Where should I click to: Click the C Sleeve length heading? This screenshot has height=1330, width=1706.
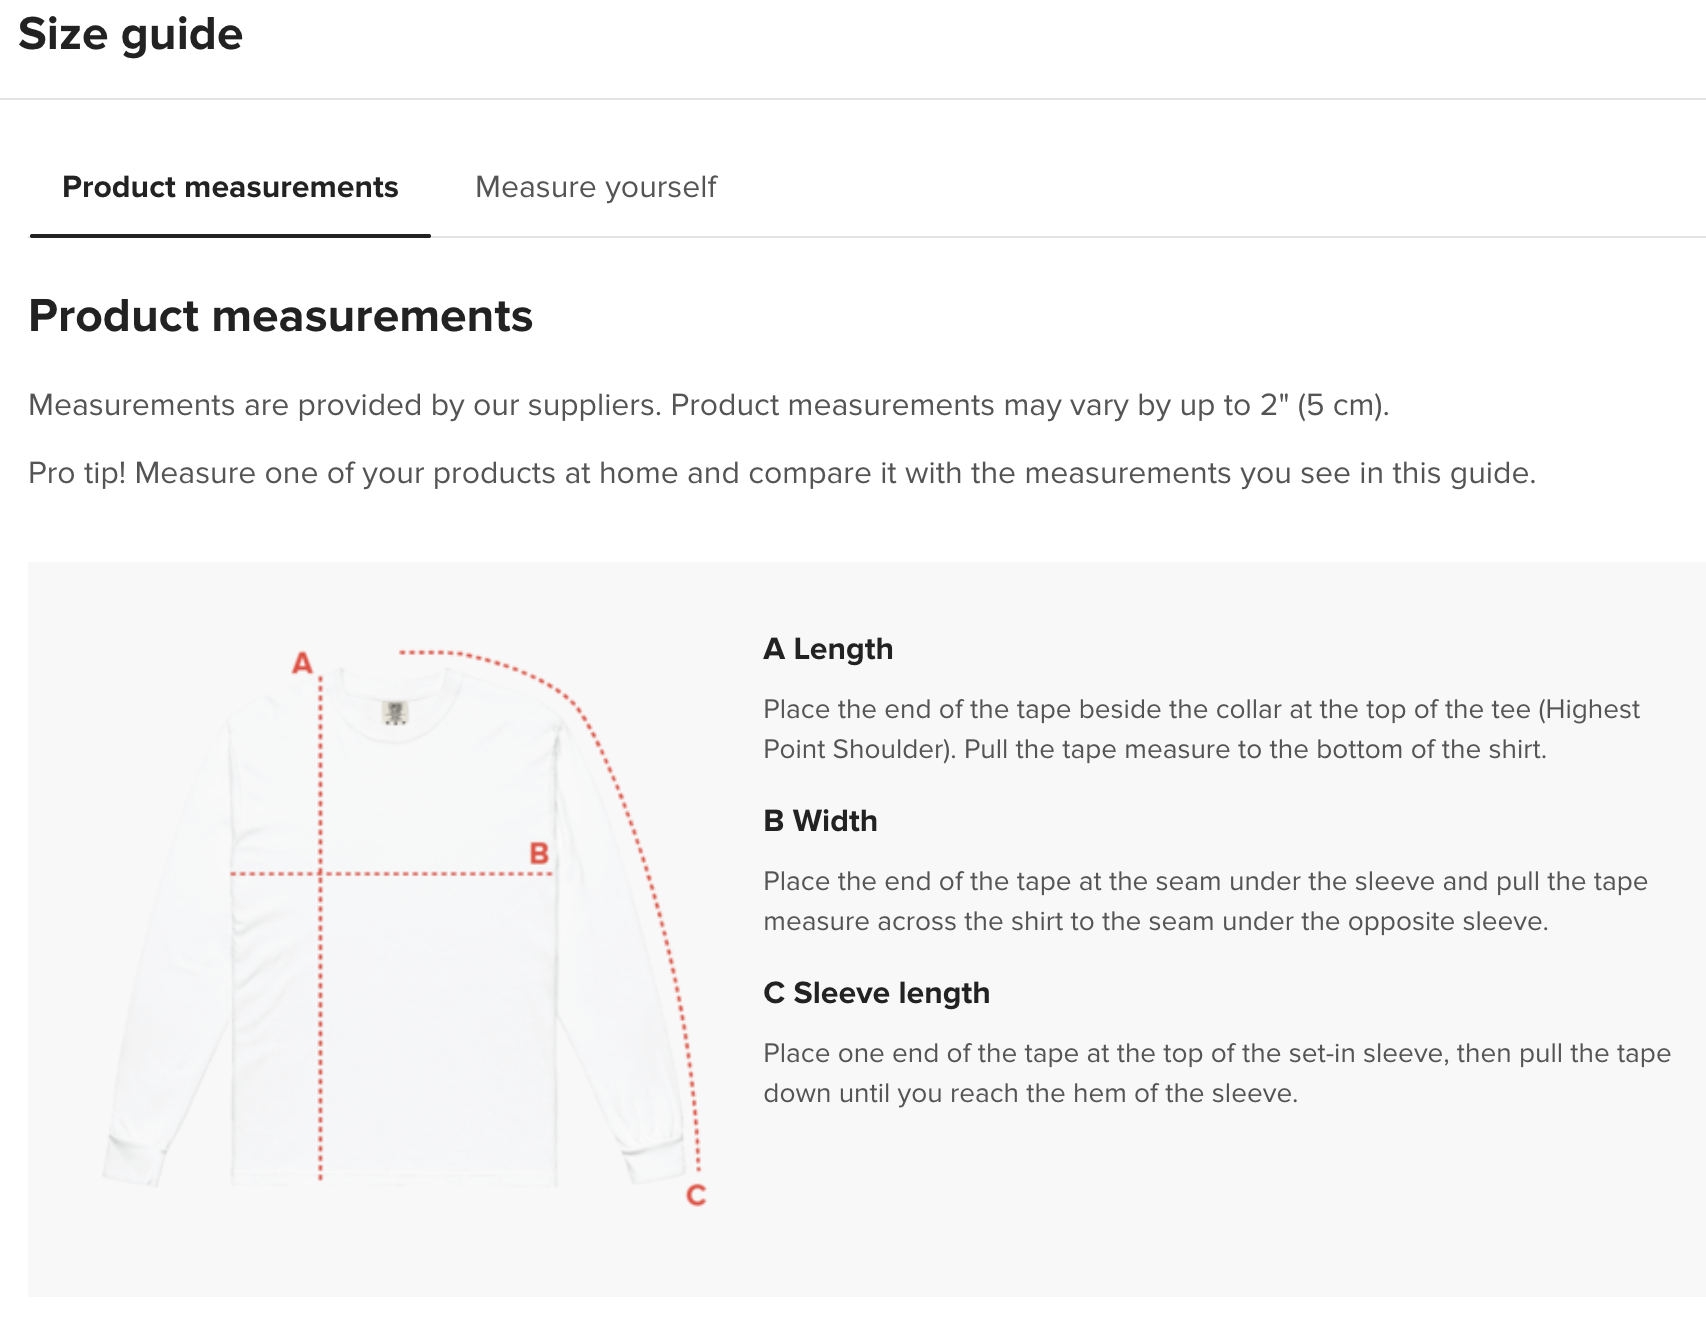(876, 993)
